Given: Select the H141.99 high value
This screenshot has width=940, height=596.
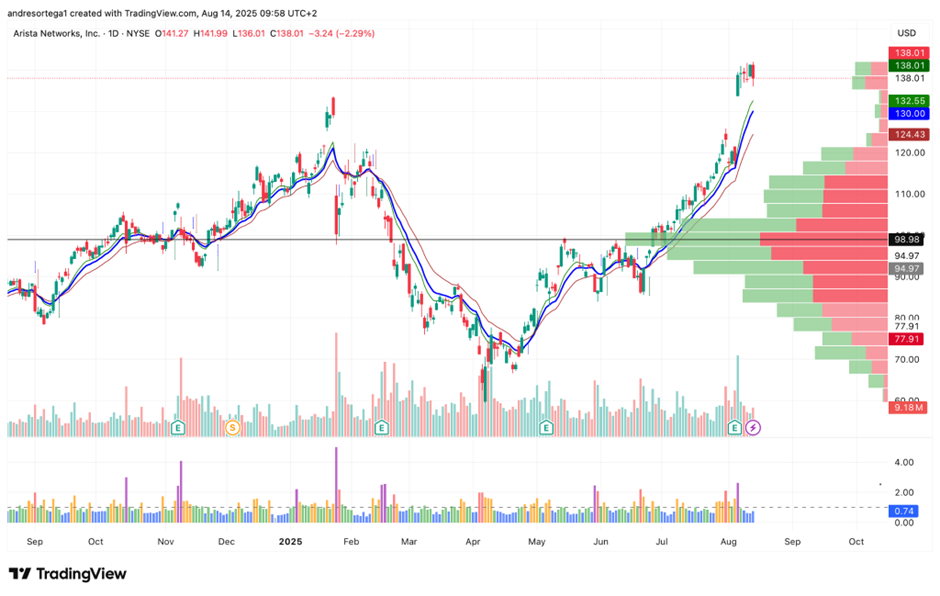Looking at the screenshot, I should point(210,34).
